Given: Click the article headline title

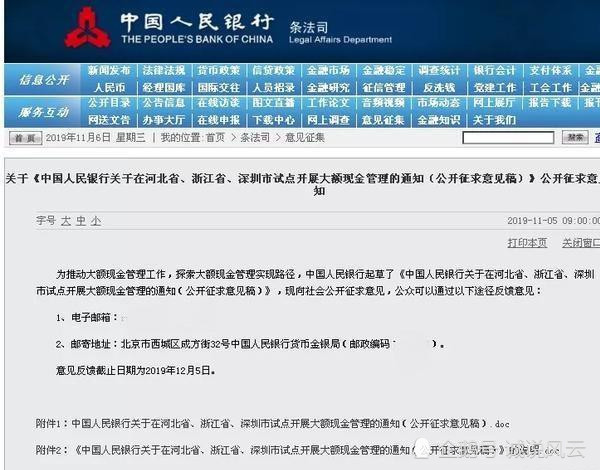Looking at the screenshot, I should tap(303, 184).
